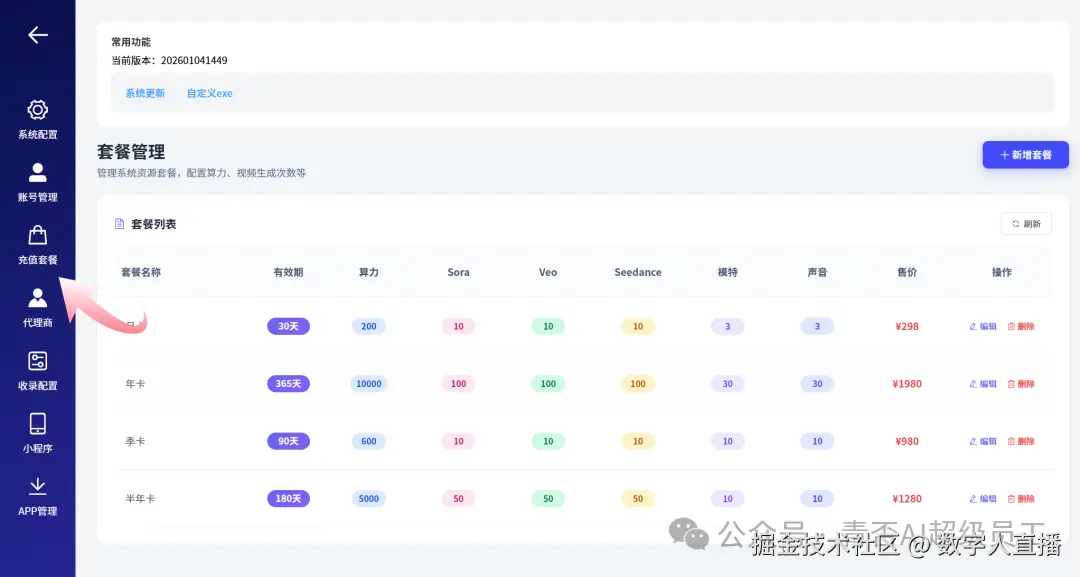Screen dimensions: 1080x577
Task: Click the 售价 column header
Action: pyautogui.click(x=906, y=272)
